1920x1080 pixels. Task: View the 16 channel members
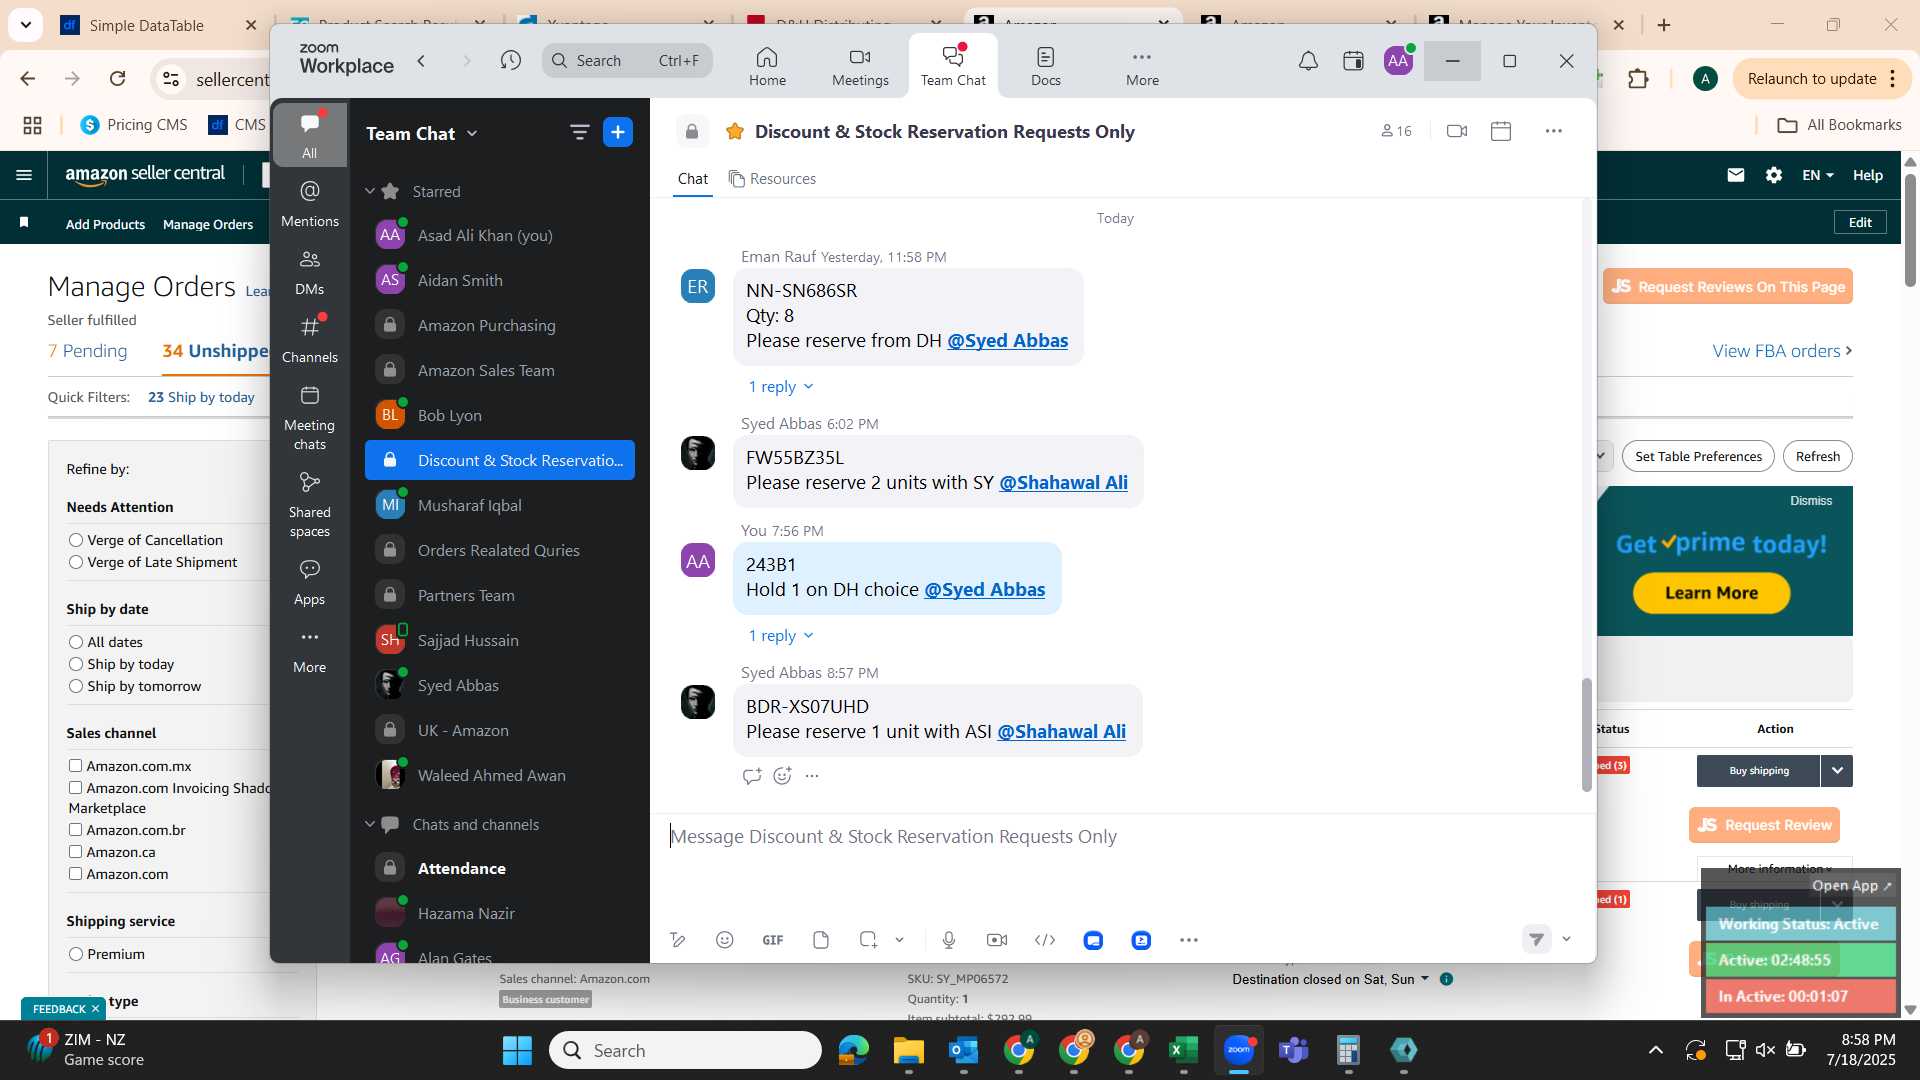click(1396, 131)
